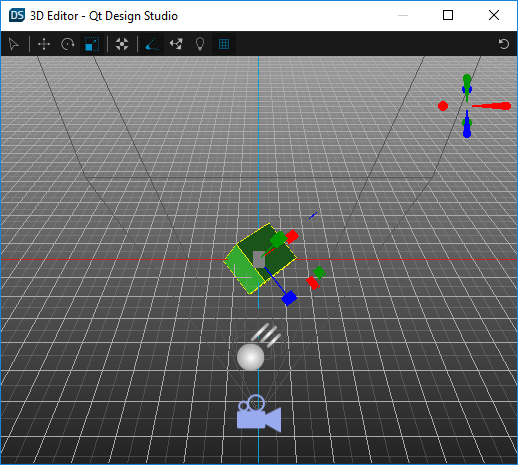Screen dimensions: 518x465
Task: Toggle grid visibility
Action: (x=224, y=44)
